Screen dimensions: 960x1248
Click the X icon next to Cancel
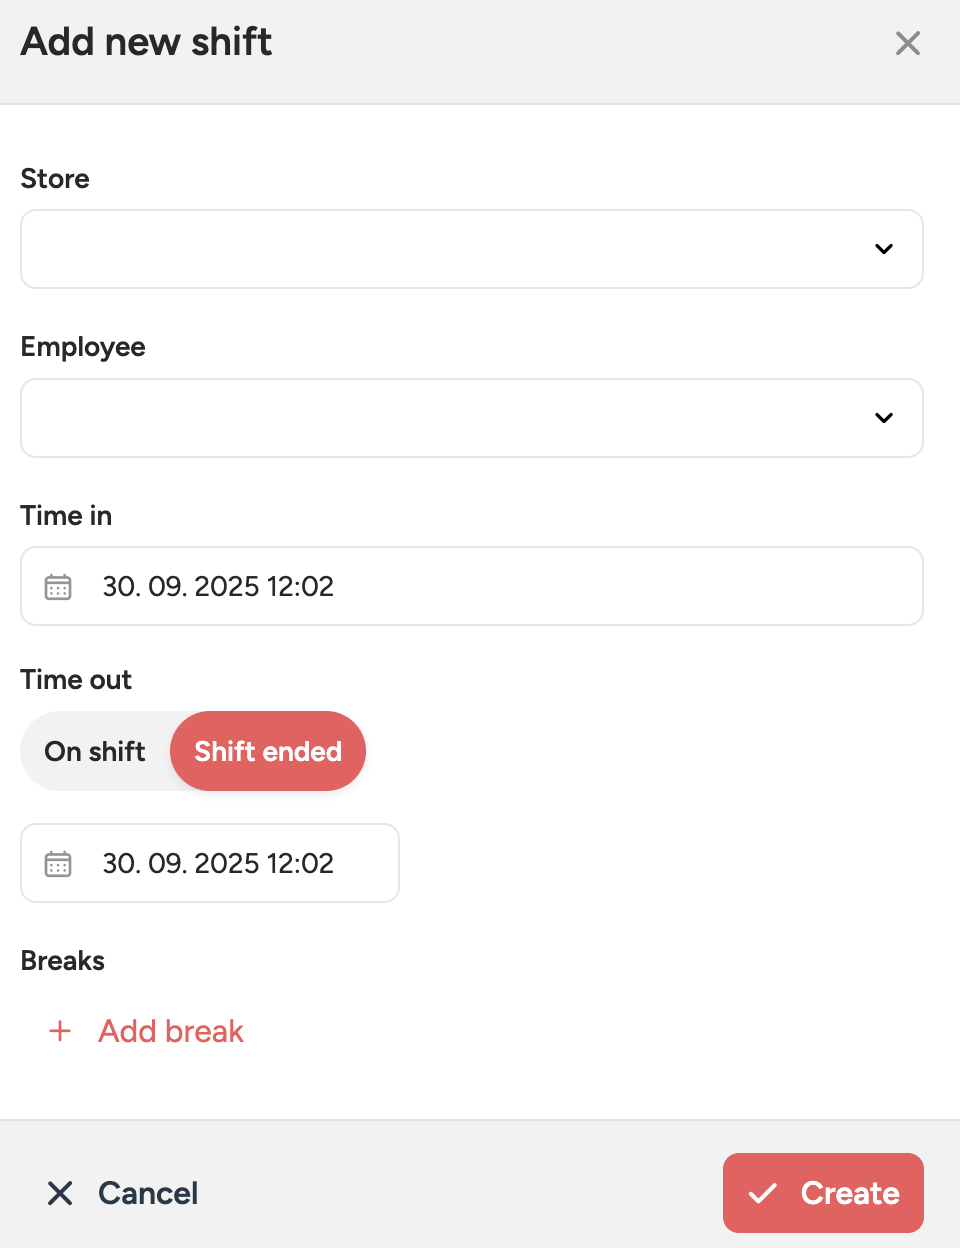coord(60,1193)
